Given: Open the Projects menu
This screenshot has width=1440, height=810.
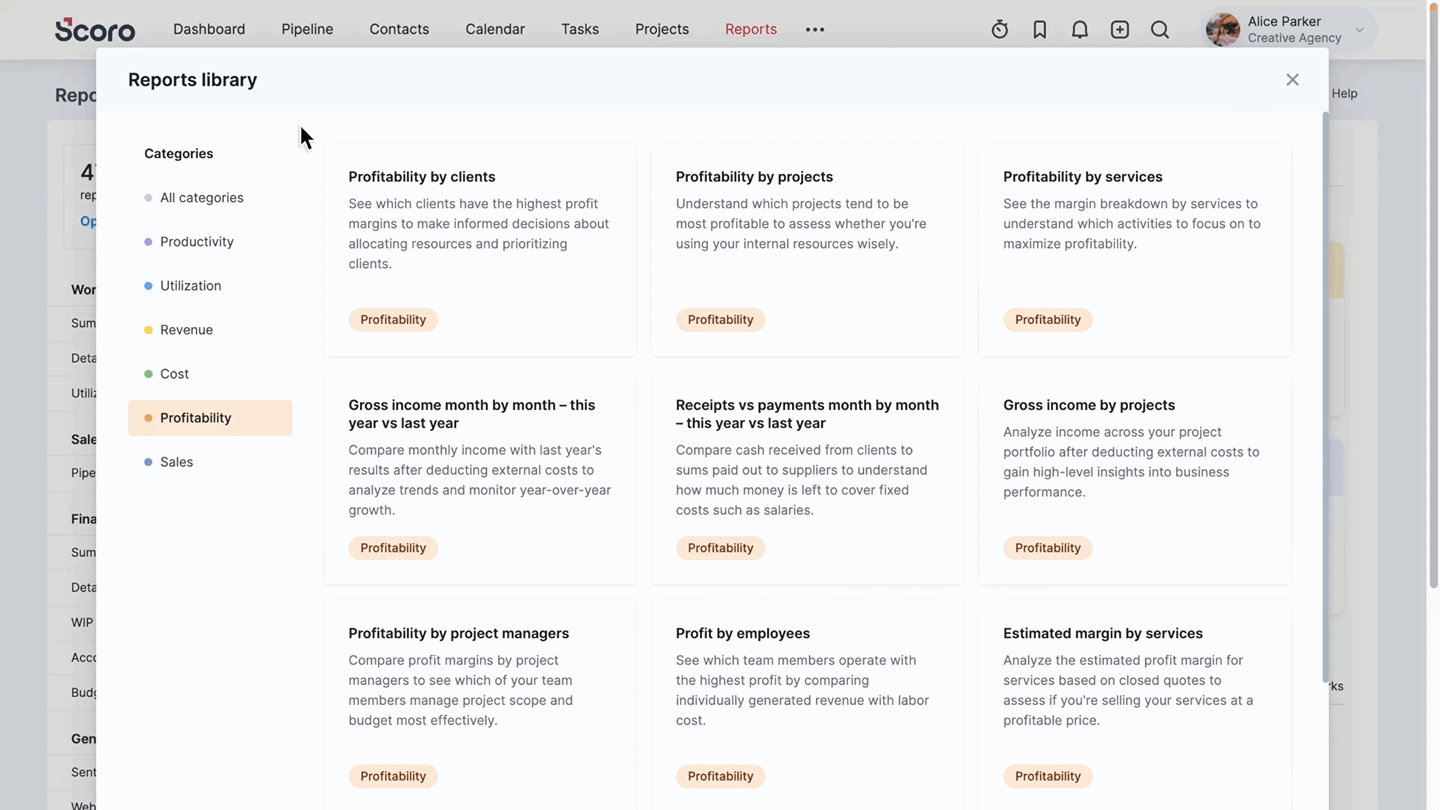Looking at the screenshot, I should coord(662,29).
